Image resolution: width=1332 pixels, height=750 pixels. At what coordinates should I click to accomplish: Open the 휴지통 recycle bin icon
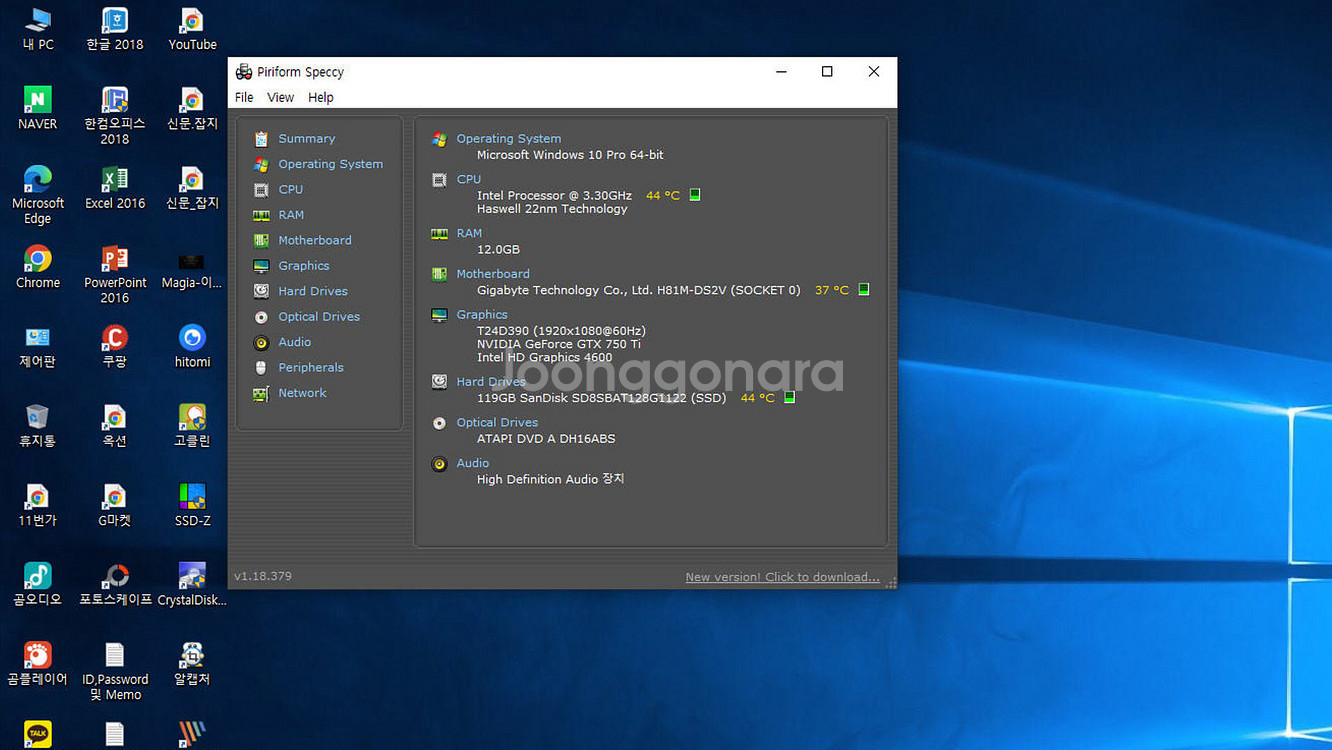click(38, 426)
